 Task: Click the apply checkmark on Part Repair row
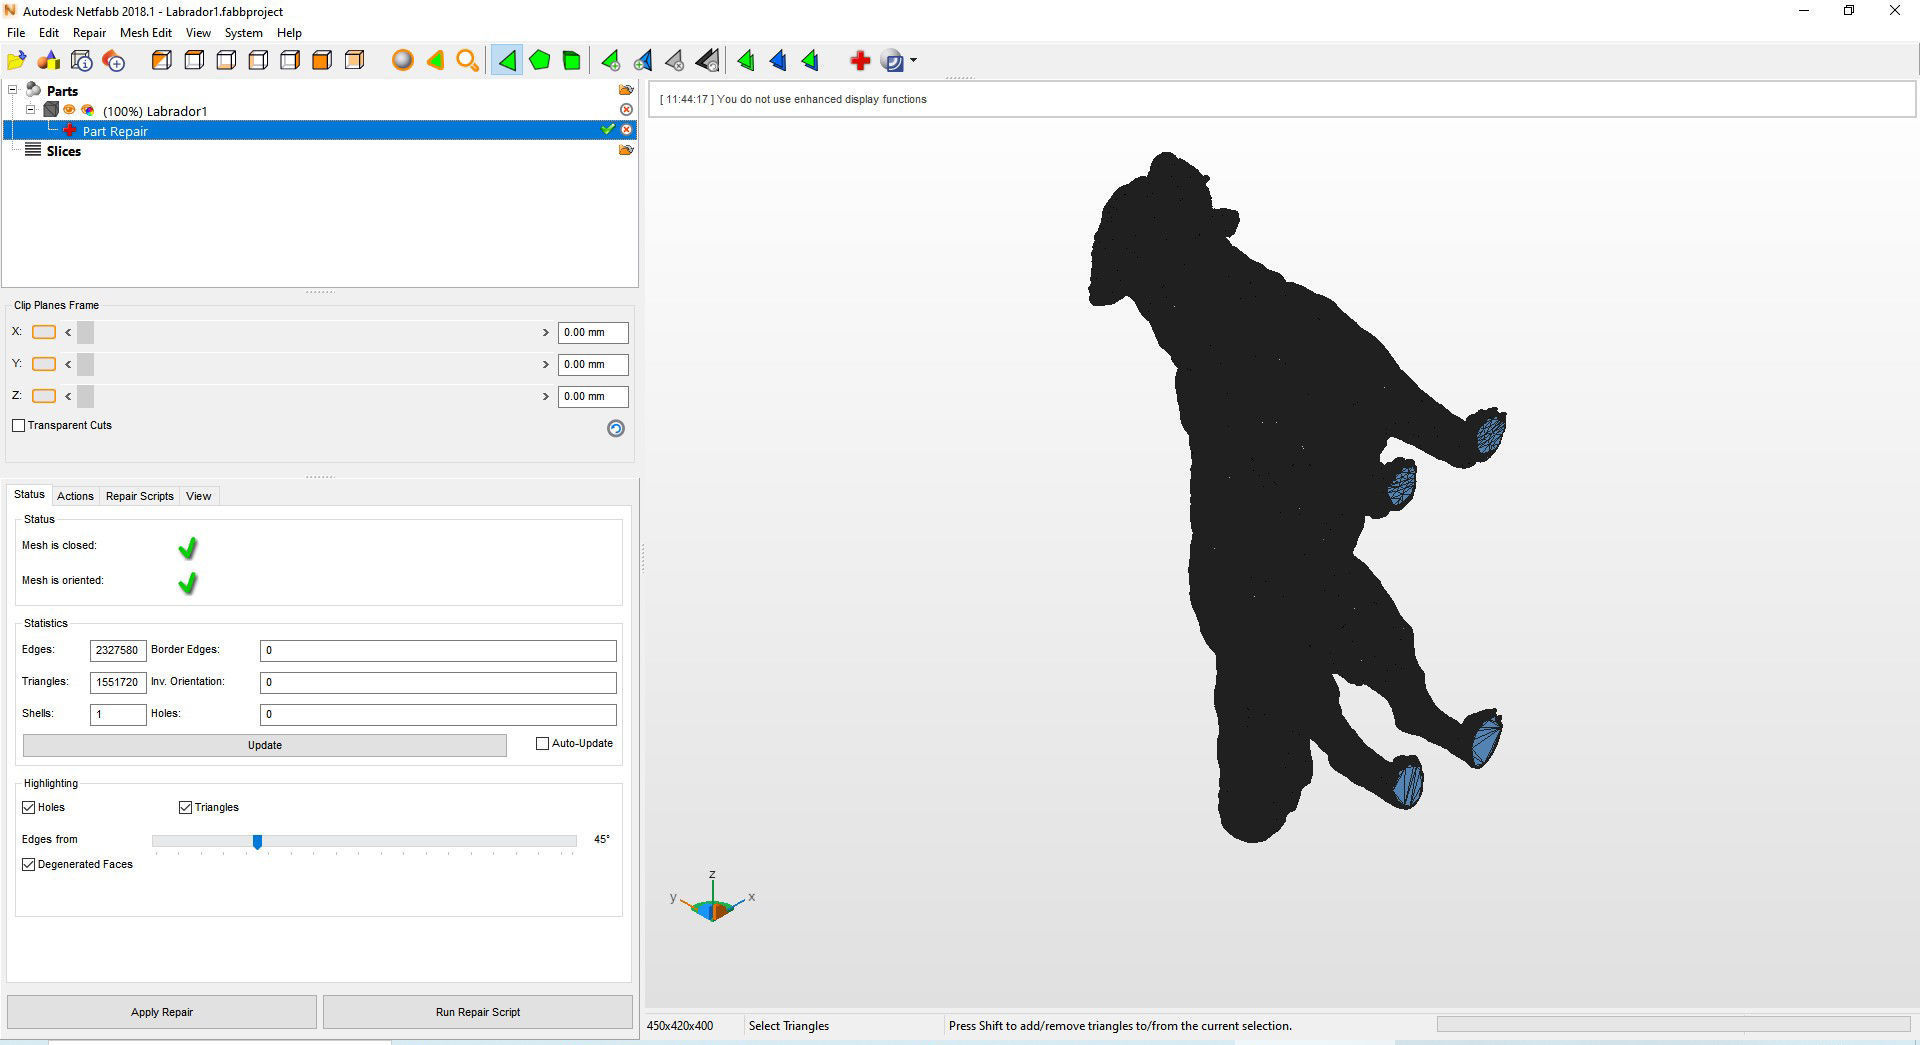608,129
